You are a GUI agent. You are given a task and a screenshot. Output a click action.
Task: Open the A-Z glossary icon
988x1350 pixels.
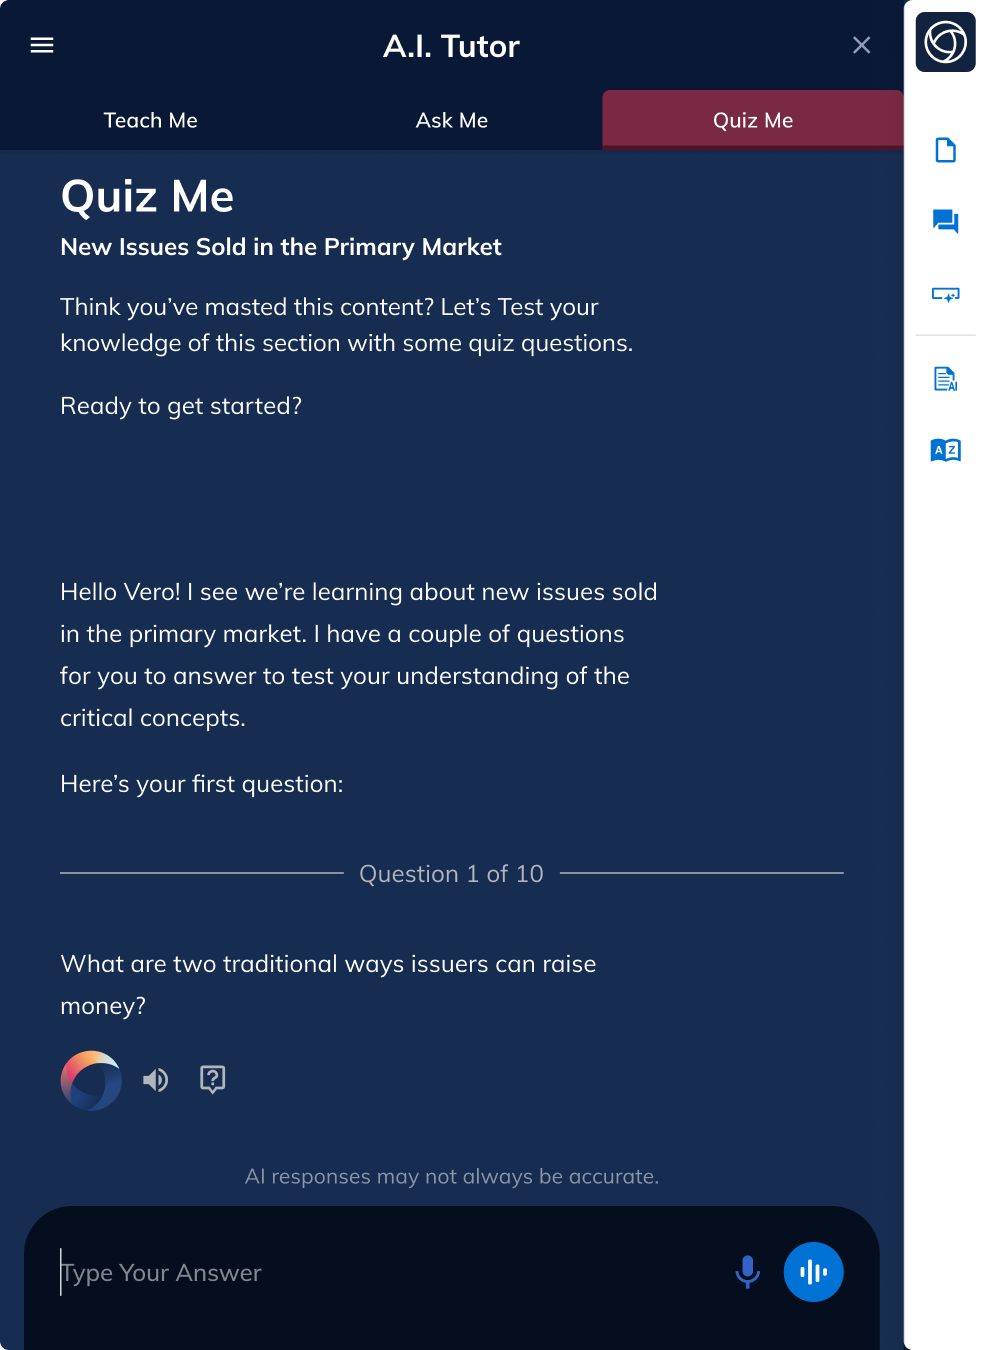click(x=945, y=450)
